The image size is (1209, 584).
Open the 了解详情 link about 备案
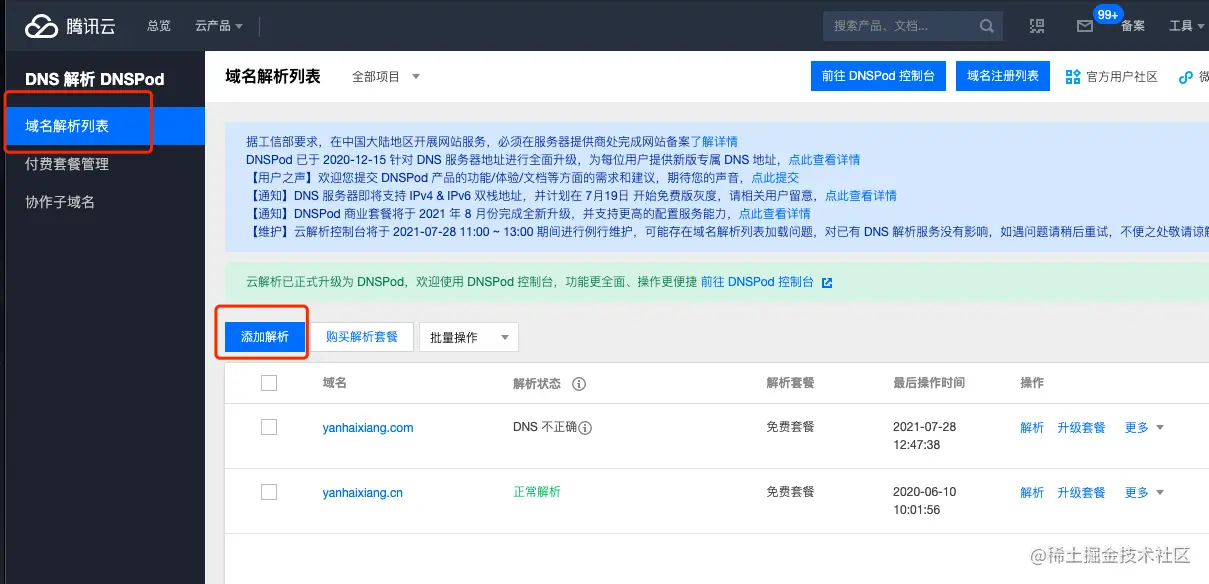[714, 142]
